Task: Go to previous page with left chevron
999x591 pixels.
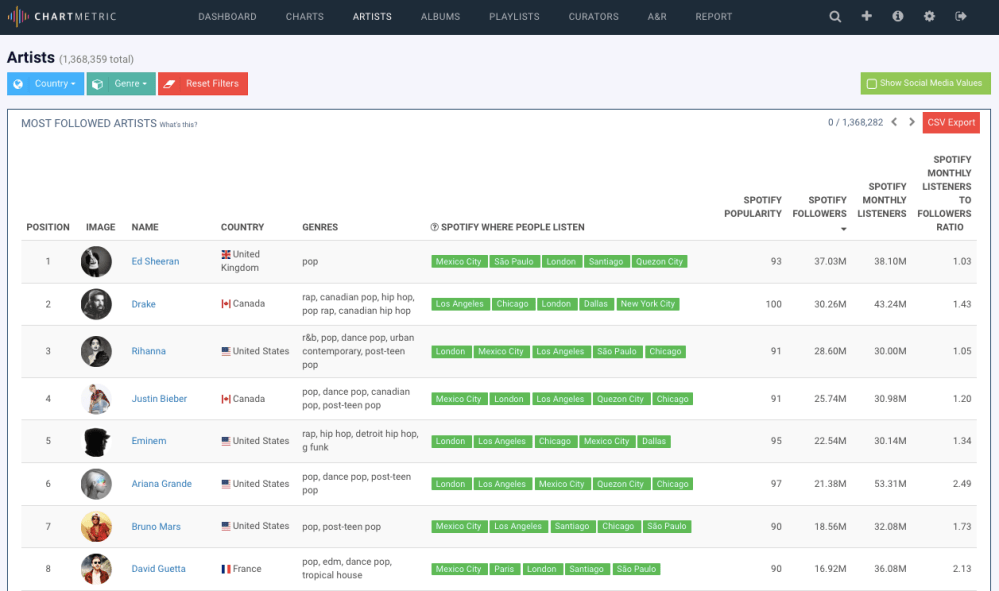Action: coord(894,123)
